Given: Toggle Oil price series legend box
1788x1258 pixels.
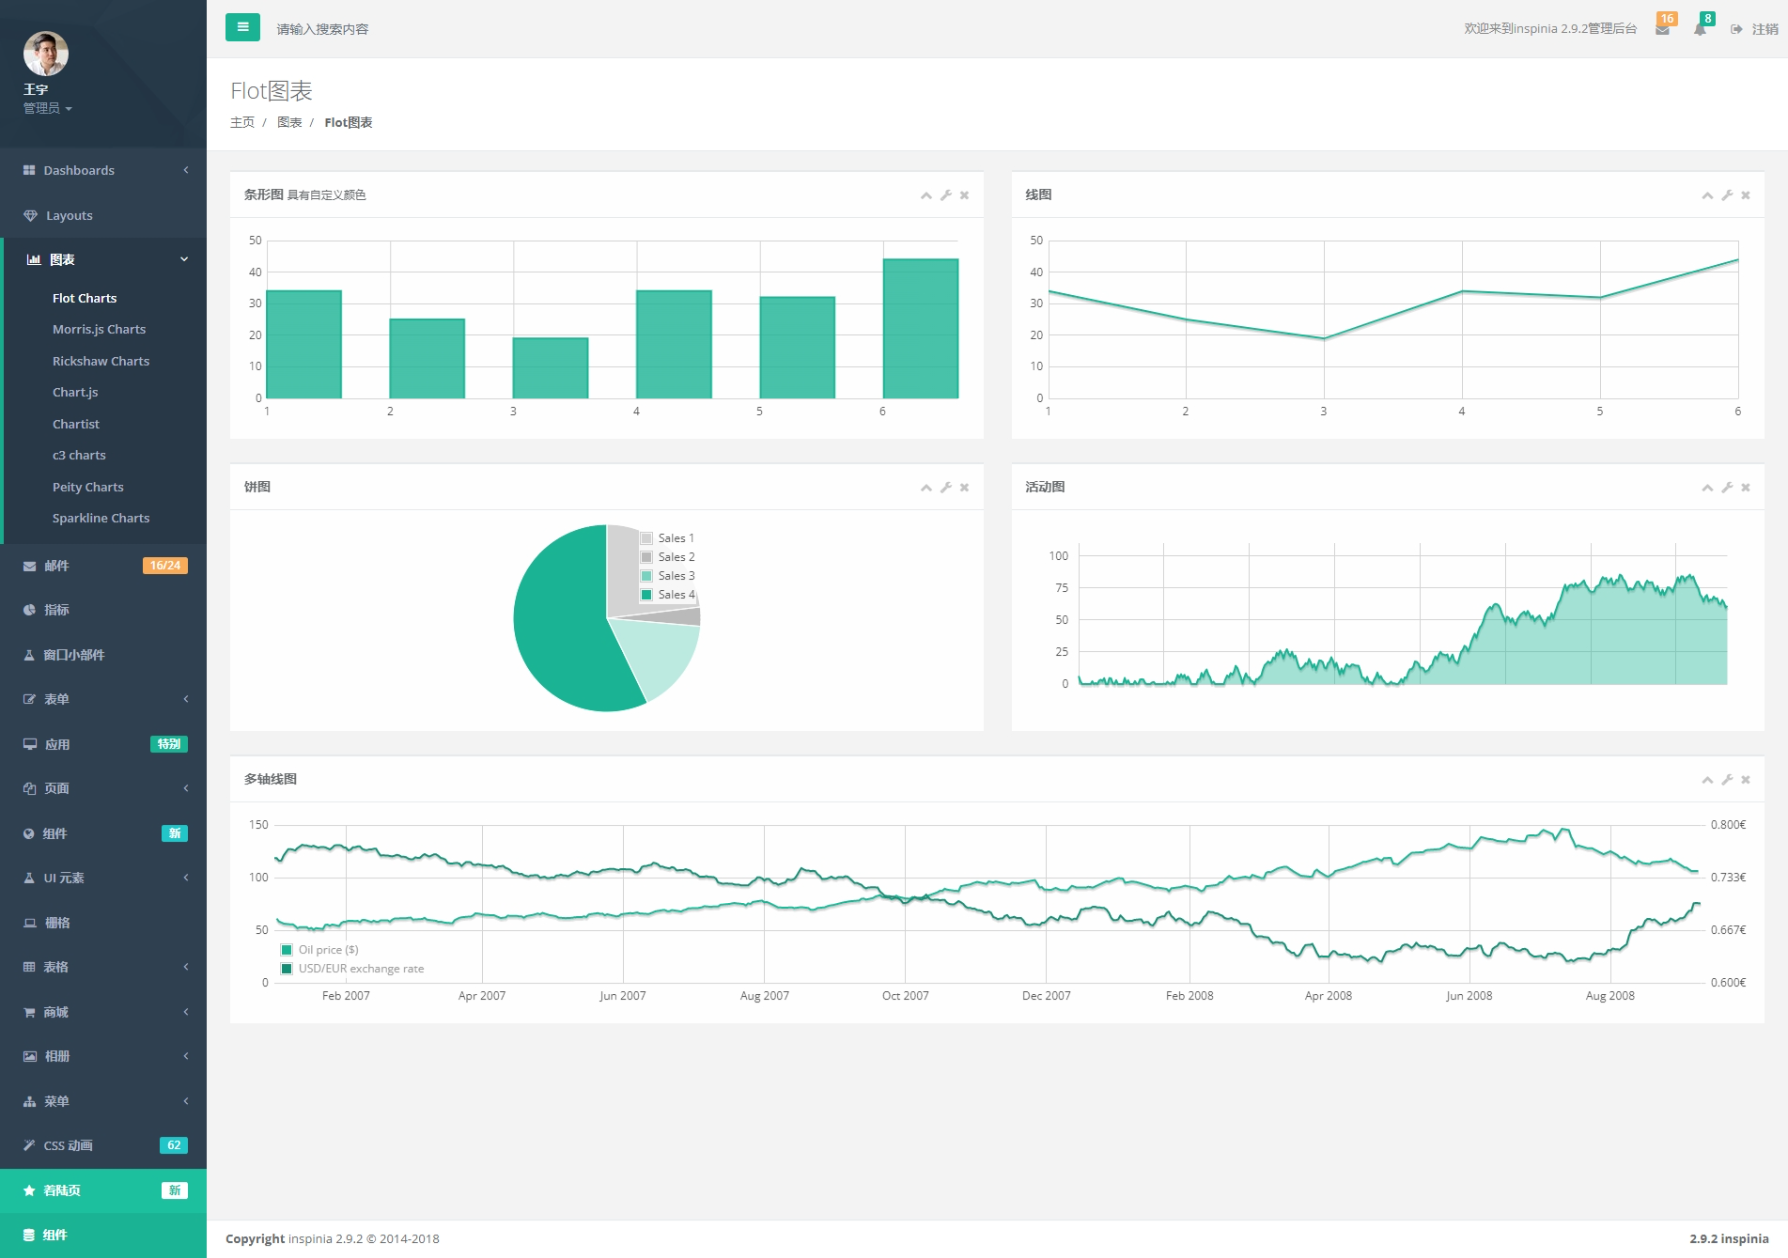Looking at the screenshot, I should click(x=287, y=950).
